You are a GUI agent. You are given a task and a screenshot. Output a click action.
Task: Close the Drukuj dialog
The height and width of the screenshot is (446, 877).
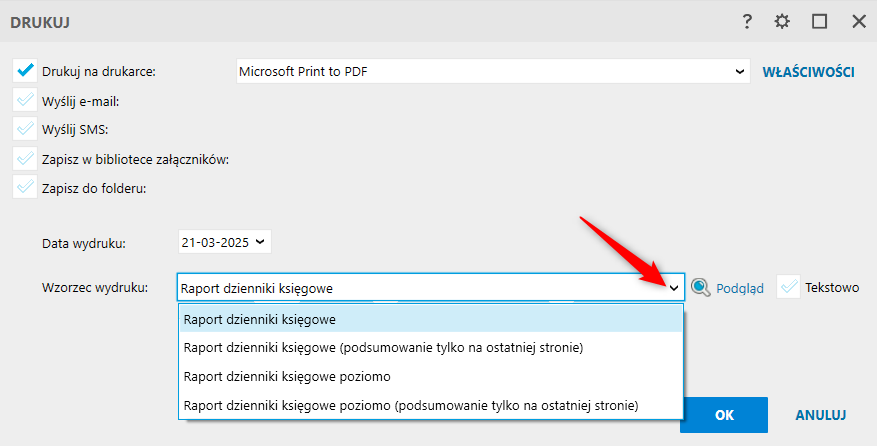click(x=858, y=21)
